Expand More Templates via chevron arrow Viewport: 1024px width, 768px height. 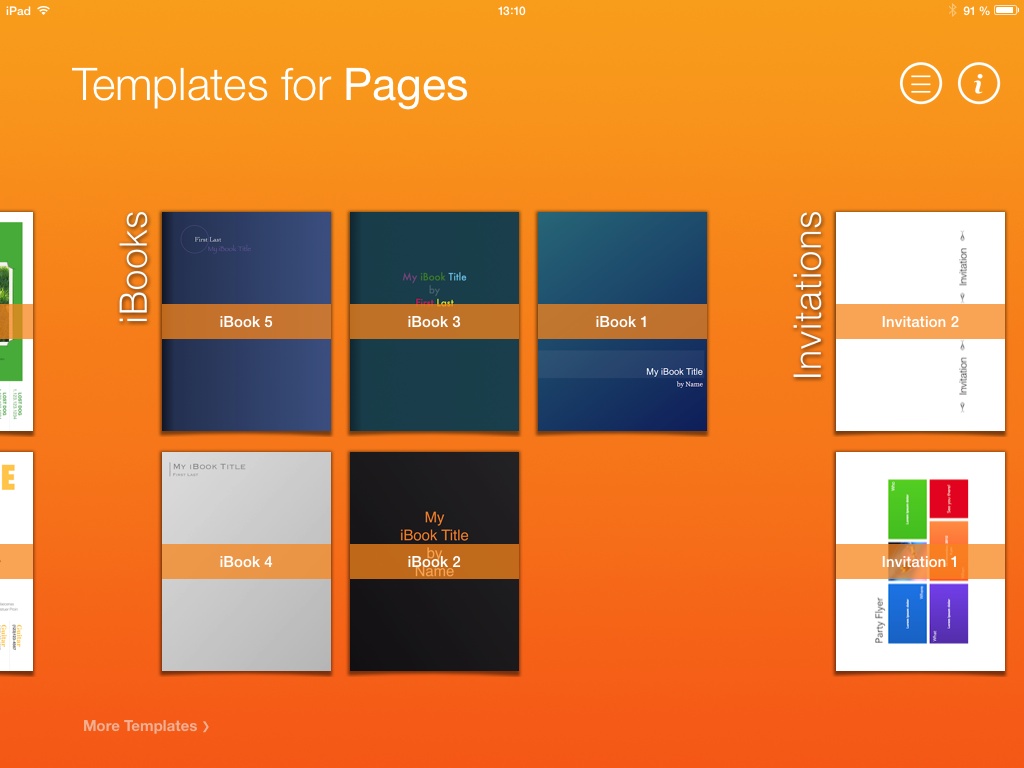(x=206, y=727)
